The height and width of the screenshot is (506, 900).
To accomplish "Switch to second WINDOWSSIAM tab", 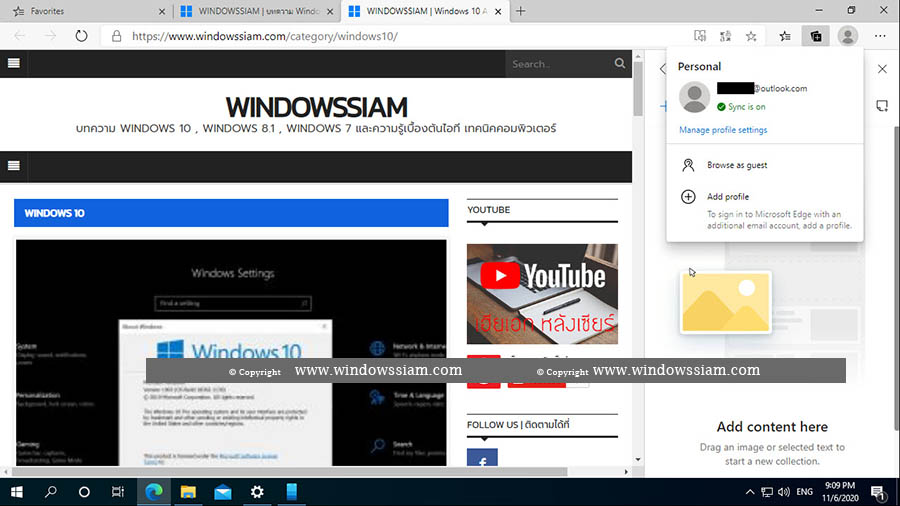I will [257, 11].
